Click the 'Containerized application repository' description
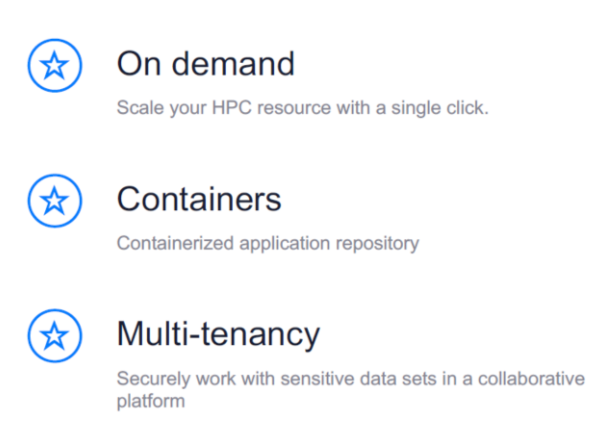Screen dimensions: 614x444 click(267, 242)
